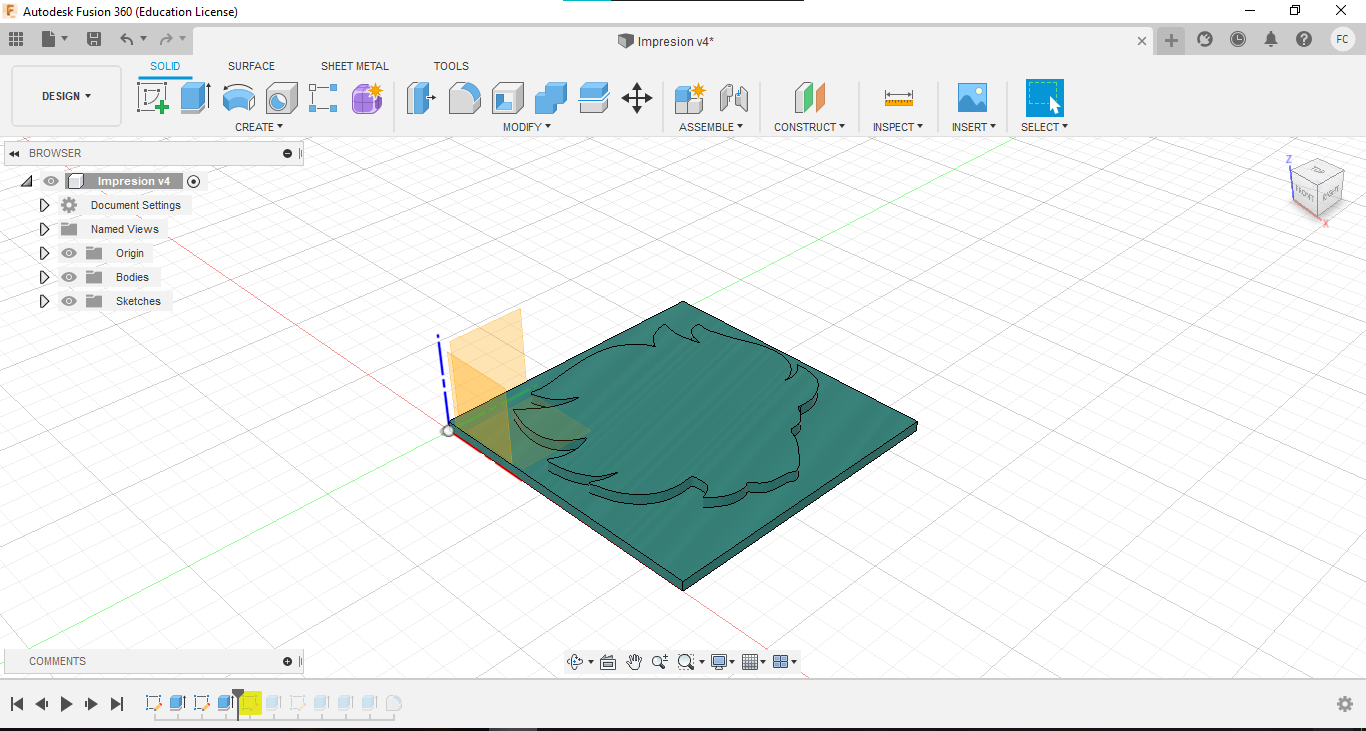Image resolution: width=1366 pixels, height=731 pixels.
Task: Open the MODIFY dropdown menu
Action: [527, 127]
